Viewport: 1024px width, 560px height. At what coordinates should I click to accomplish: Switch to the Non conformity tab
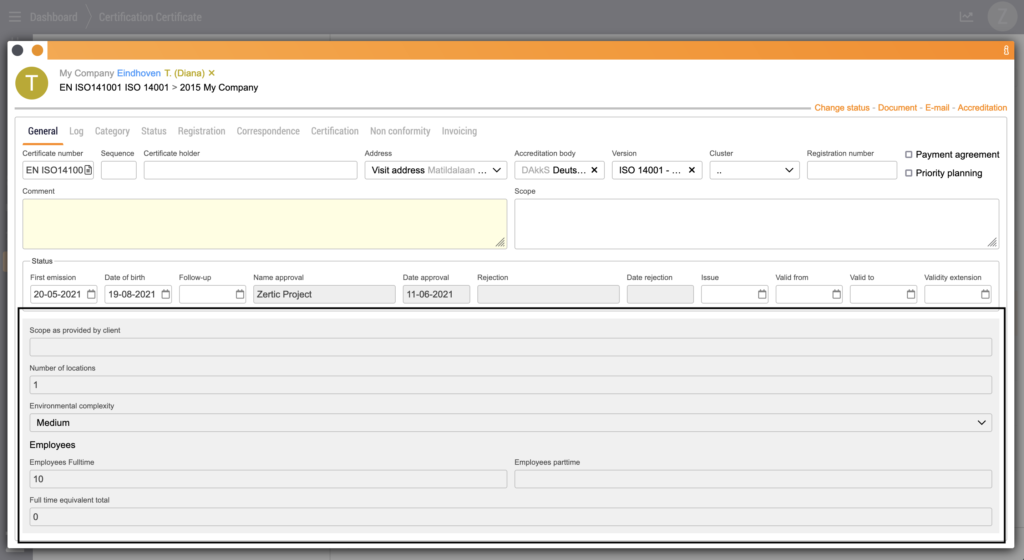(x=400, y=131)
